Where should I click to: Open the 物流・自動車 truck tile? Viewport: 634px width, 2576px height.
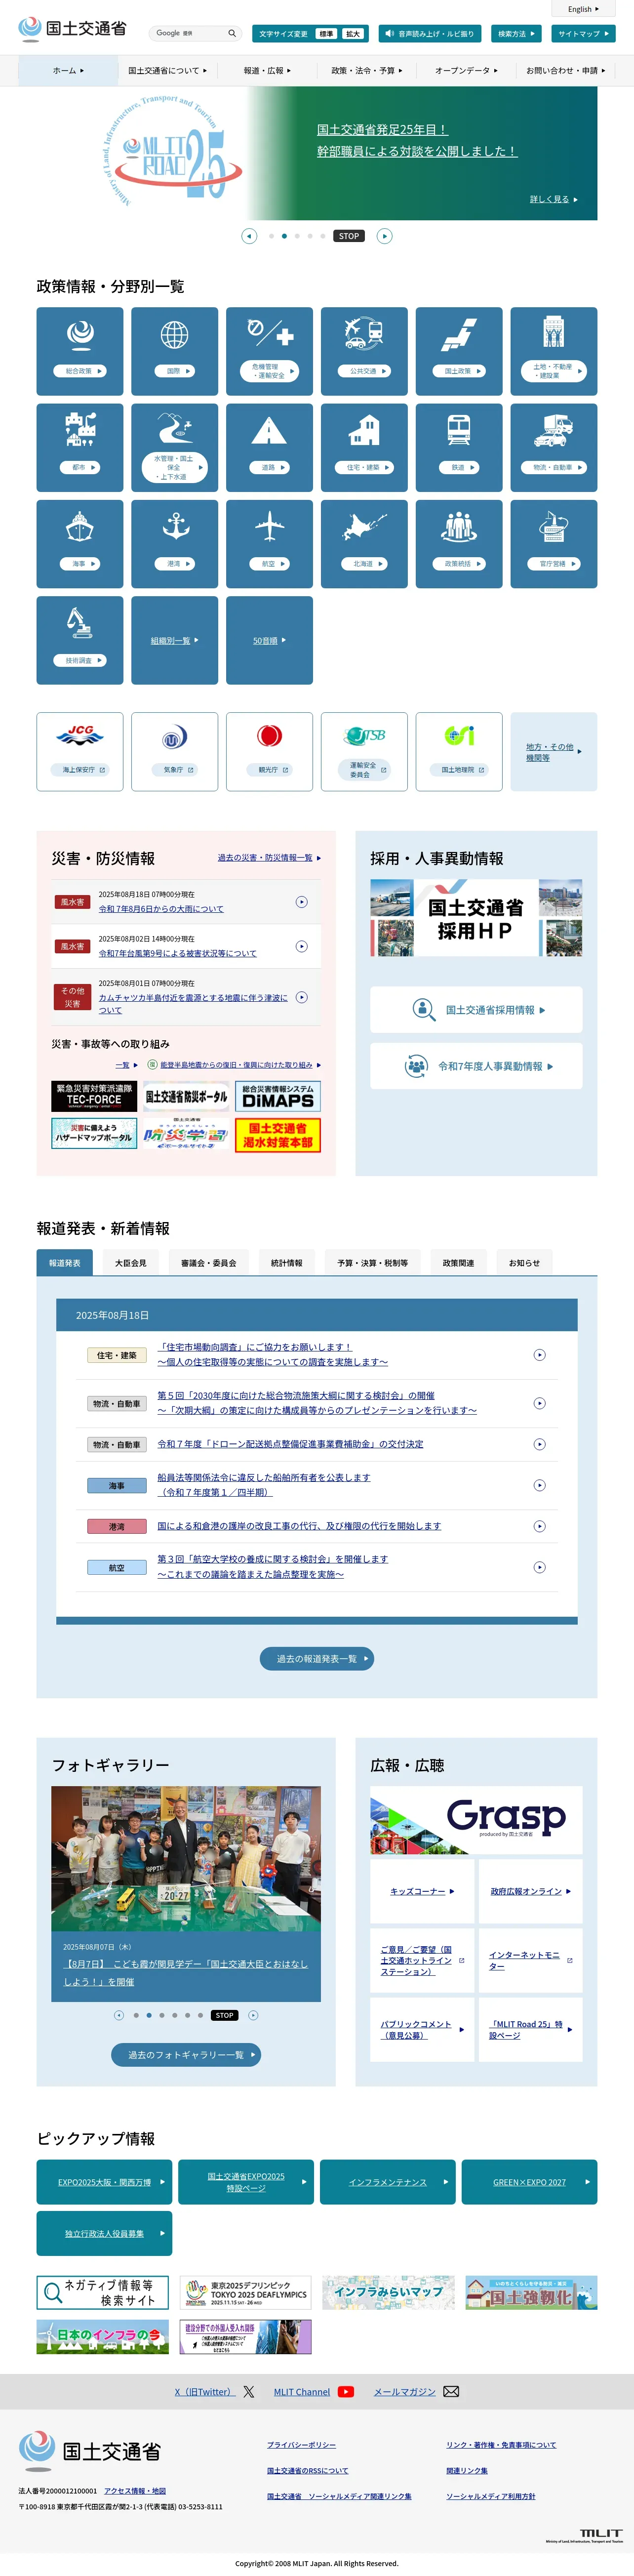point(554,447)
